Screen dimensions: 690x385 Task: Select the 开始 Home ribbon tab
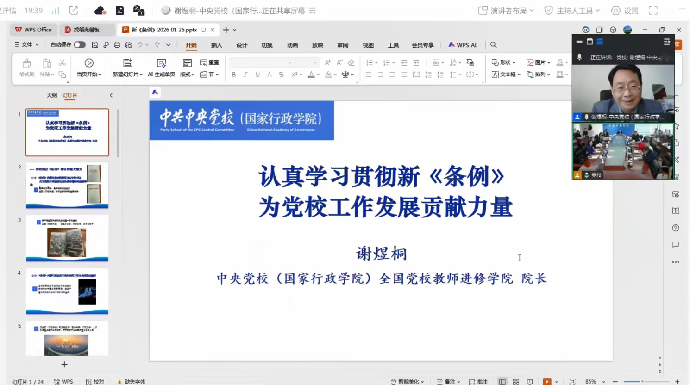(191, 45)
